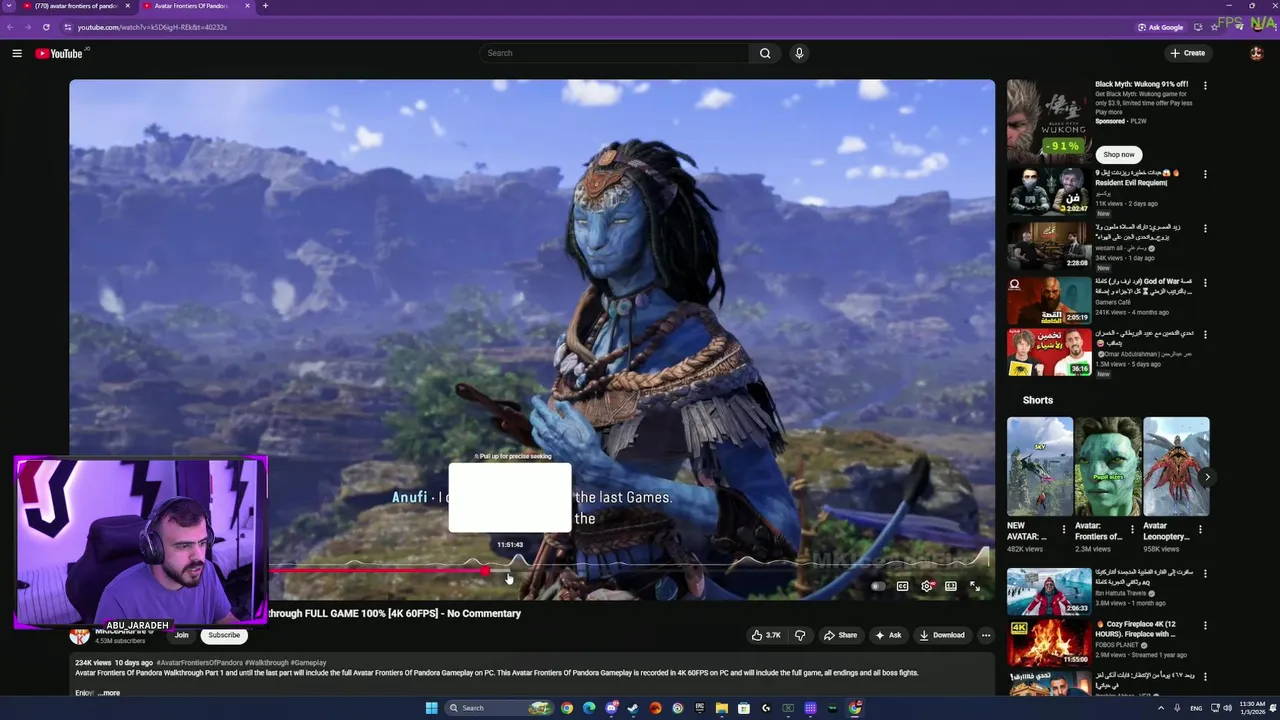Expand the description with ...more
This screenshot has width=1280, height=720.
(108, 693)
